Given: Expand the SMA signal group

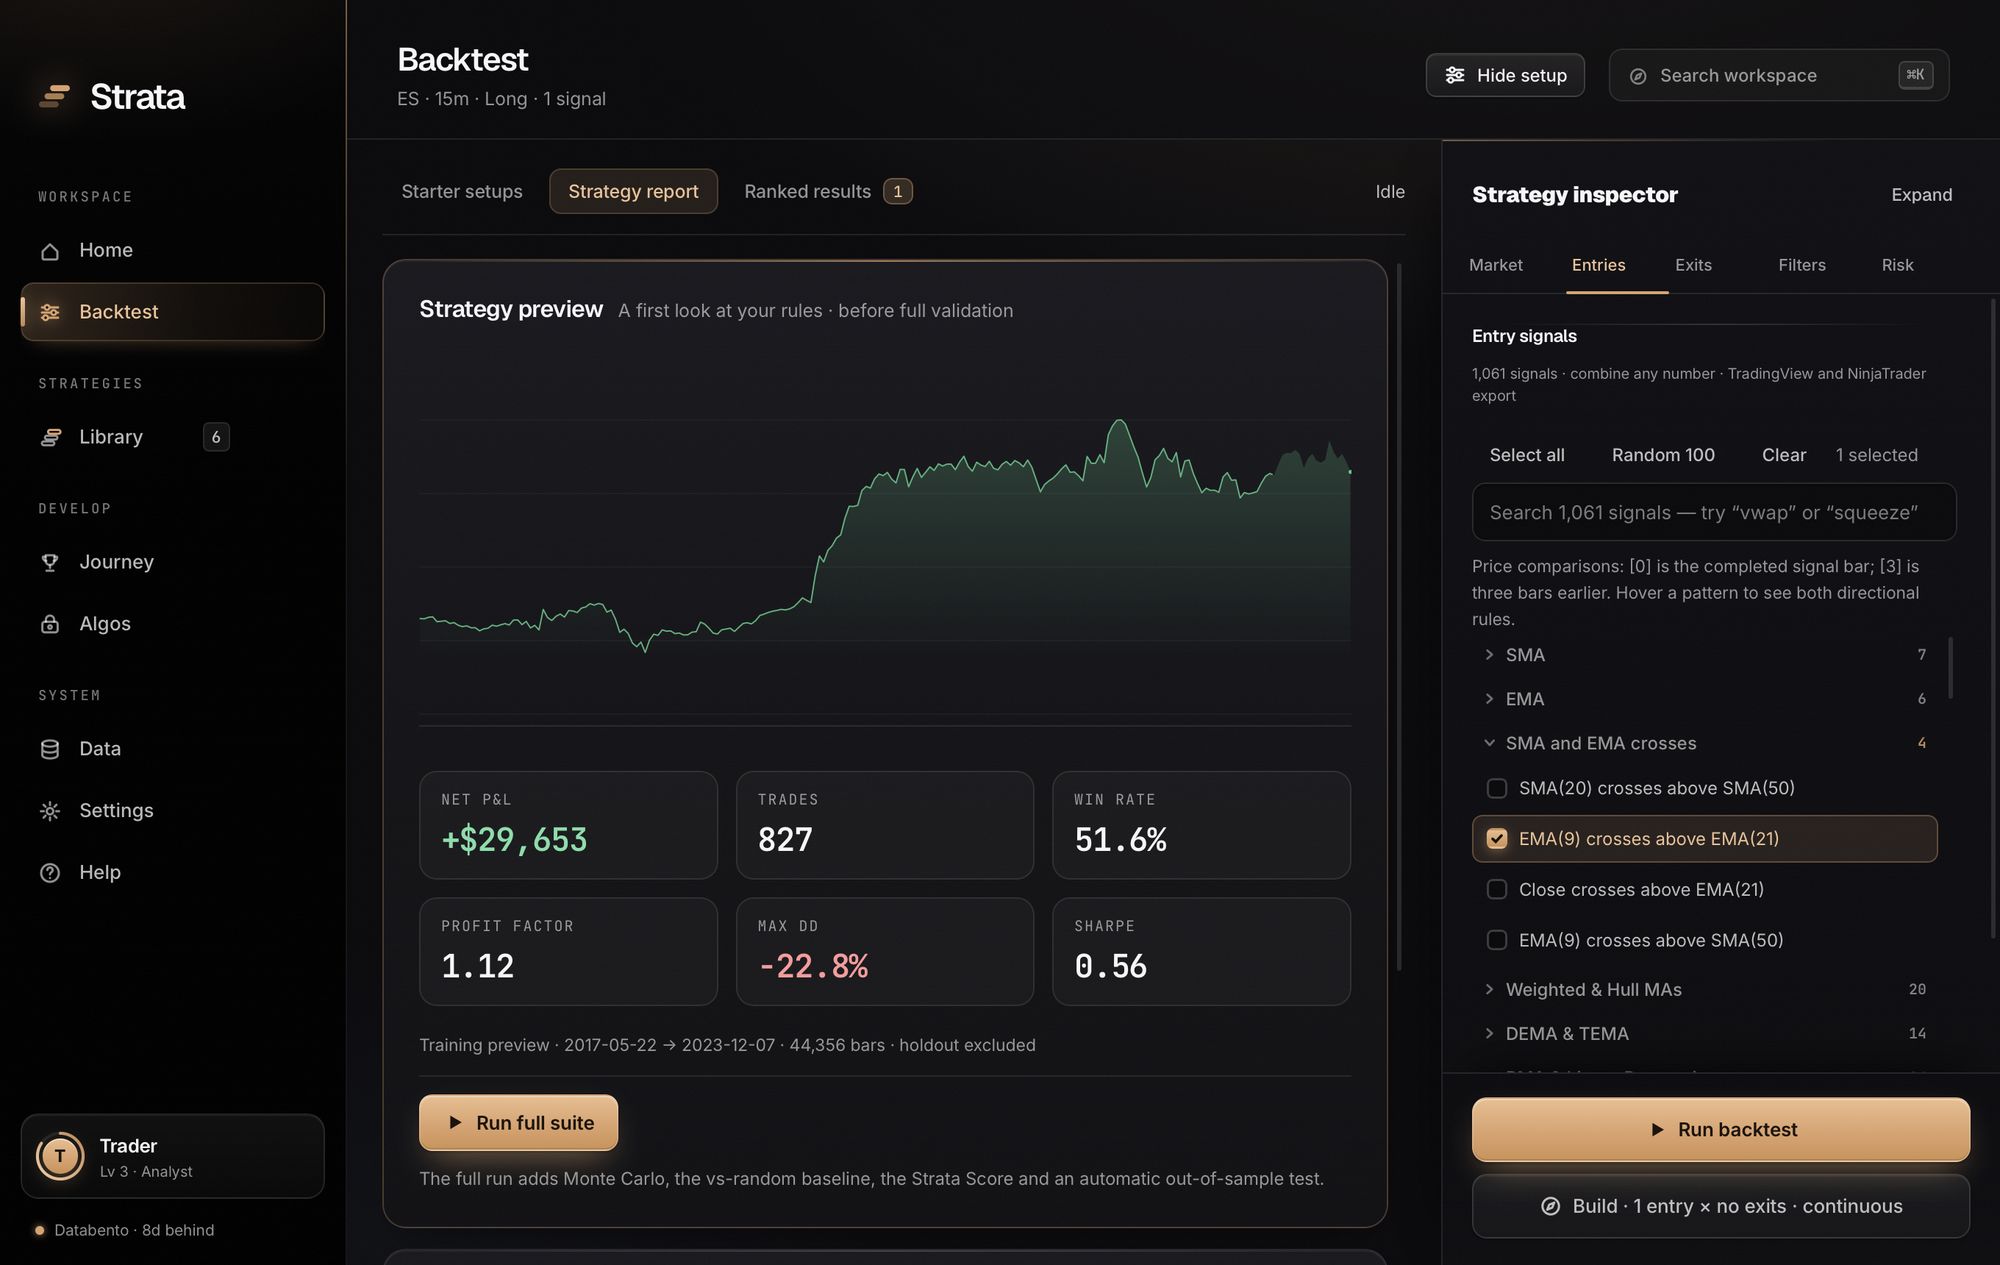Looking at the screenshot, I should pyautogui.click(x=1705, y=655).
